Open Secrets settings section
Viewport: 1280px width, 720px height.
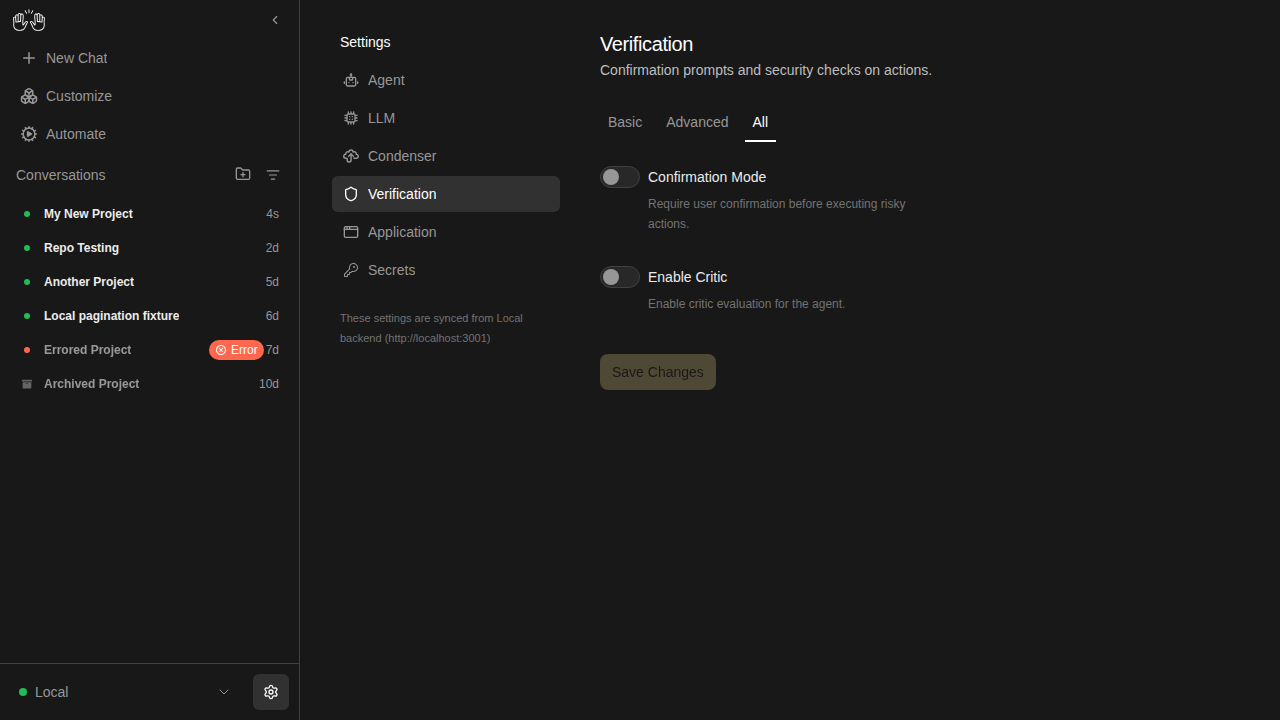click(446, 270)
